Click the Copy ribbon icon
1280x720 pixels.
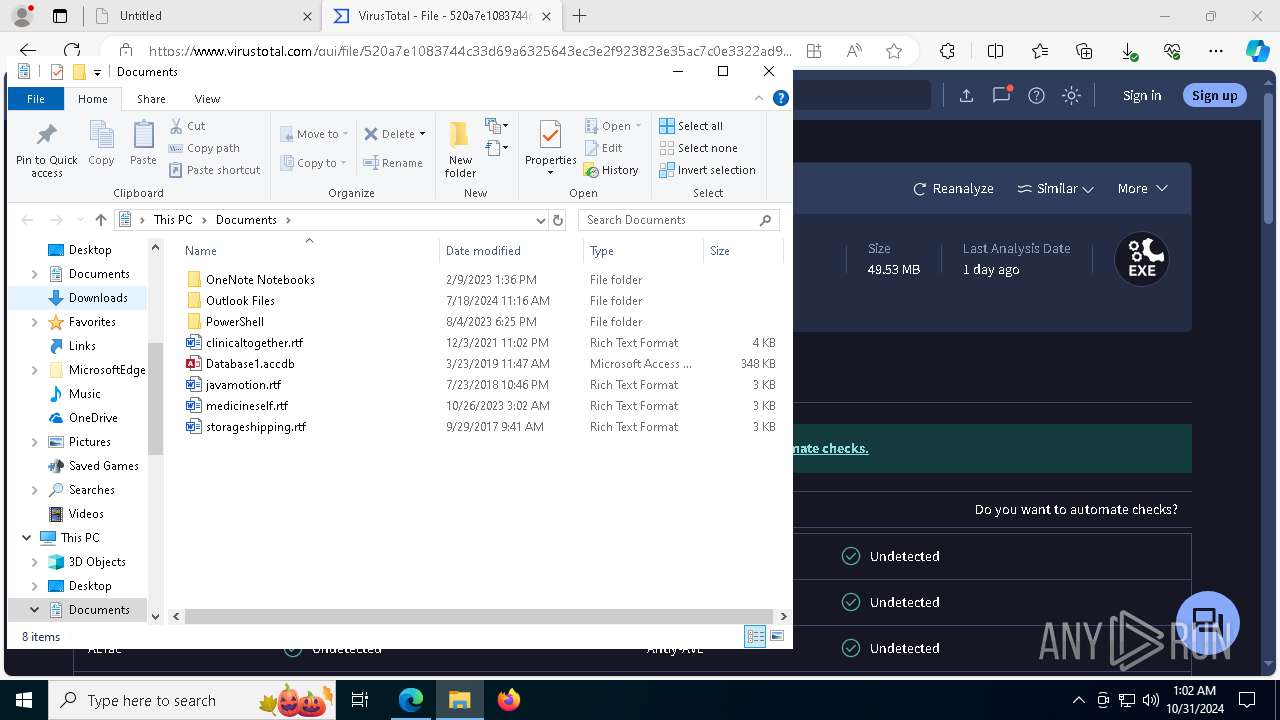(x=101, y=143)
